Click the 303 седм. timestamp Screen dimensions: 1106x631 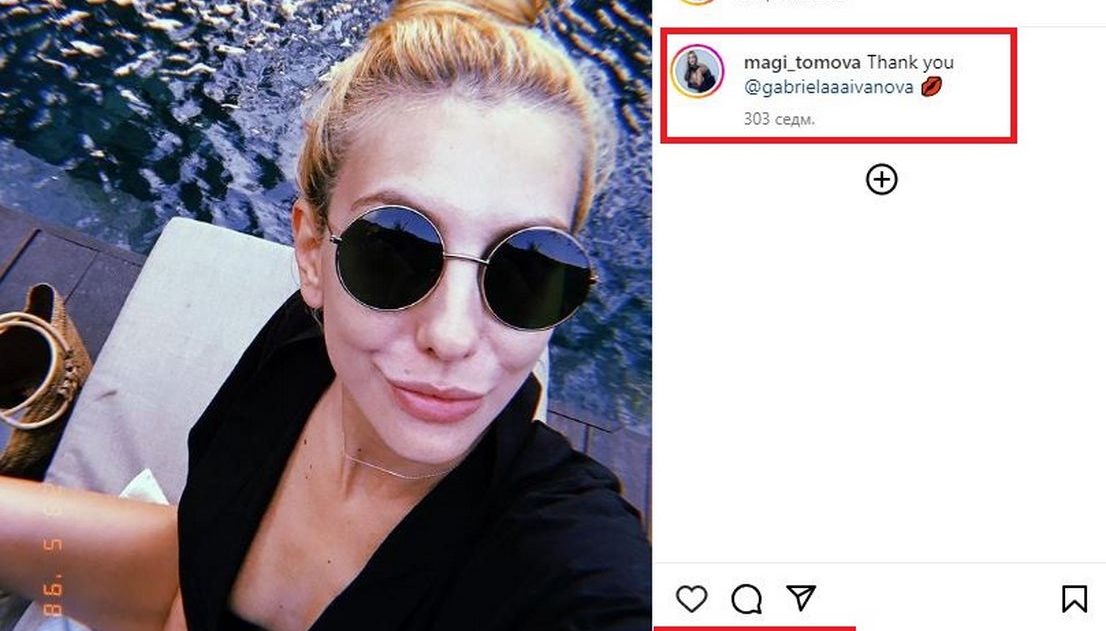[779, 119]
